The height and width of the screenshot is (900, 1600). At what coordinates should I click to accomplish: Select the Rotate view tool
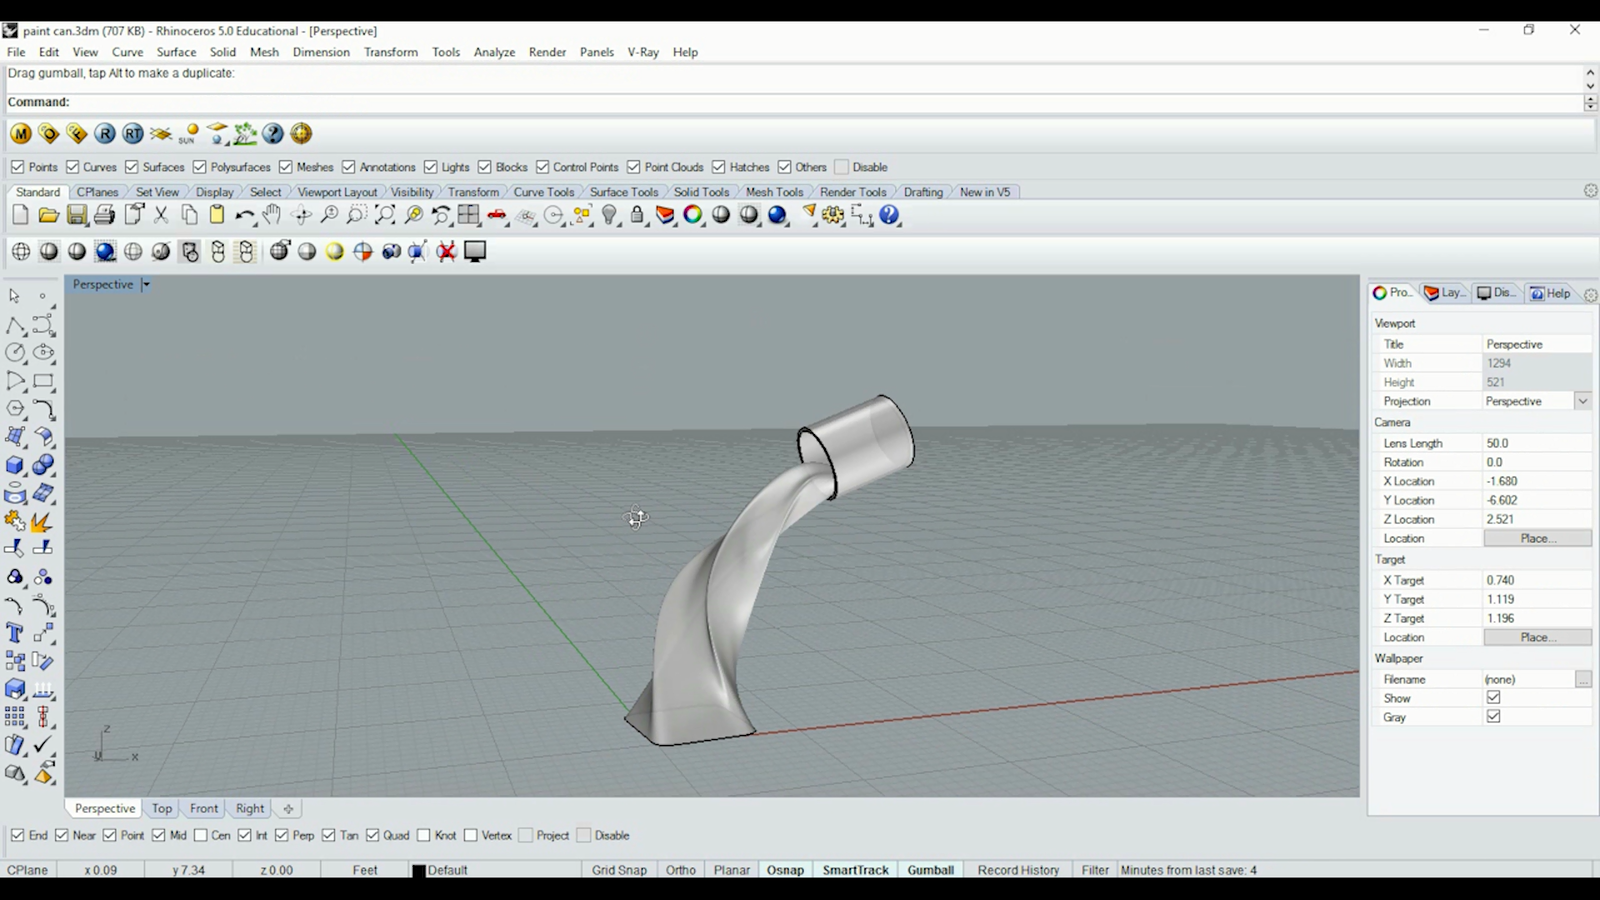coord(300,214)
